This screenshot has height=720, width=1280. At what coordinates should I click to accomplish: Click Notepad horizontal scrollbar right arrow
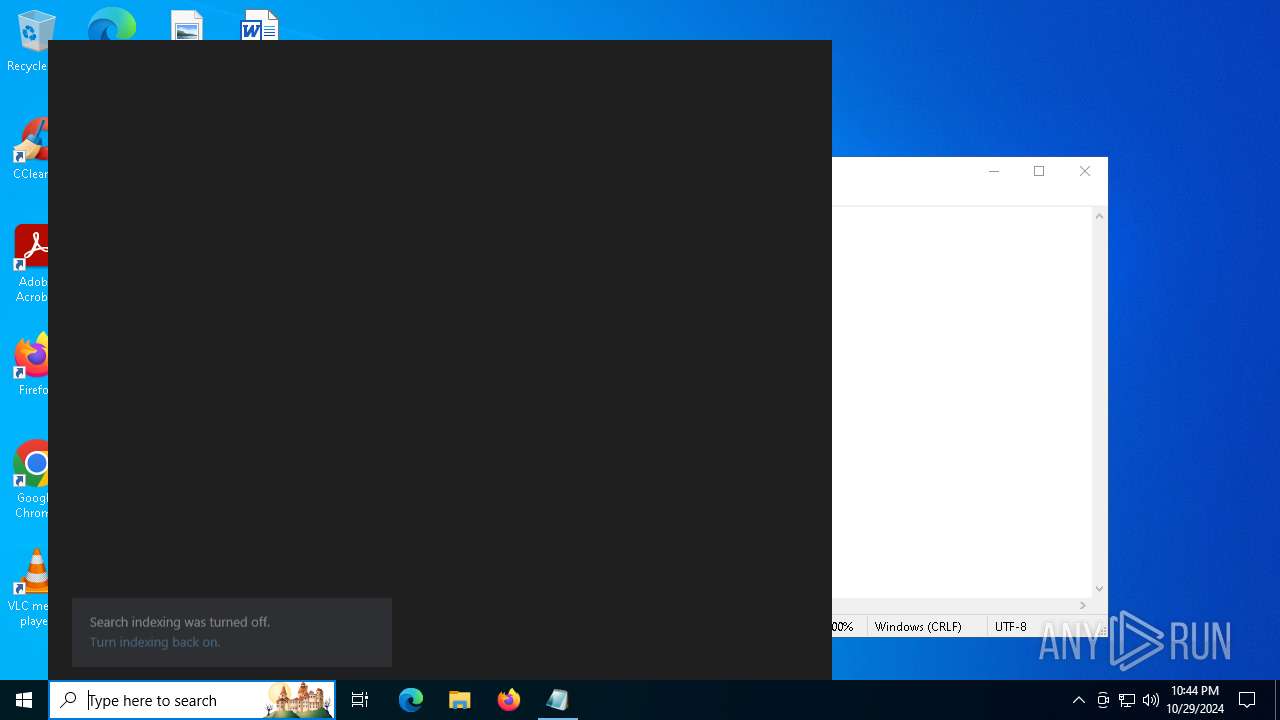(x=1083, y=605)
